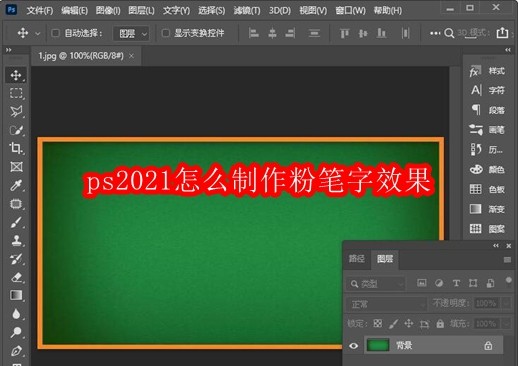Open the 文件(F) menu
Viewport: 518px width, 366px height.
pos(40,11)
